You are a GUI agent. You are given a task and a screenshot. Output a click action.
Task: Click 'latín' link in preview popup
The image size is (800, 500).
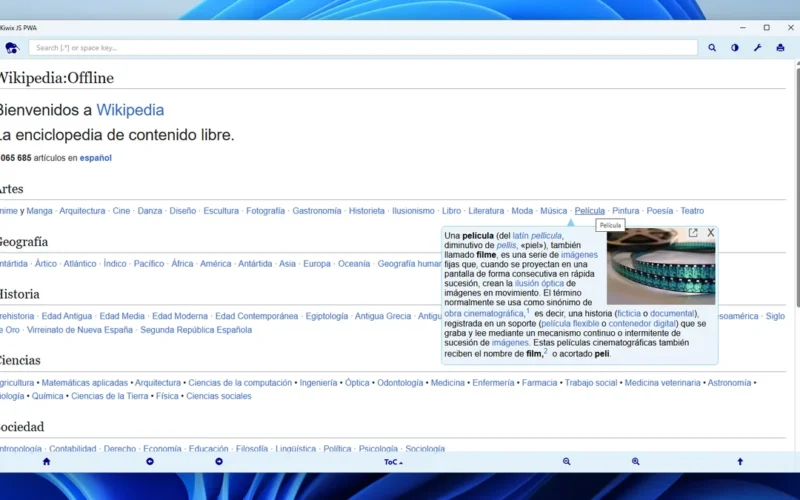(520, 236)
